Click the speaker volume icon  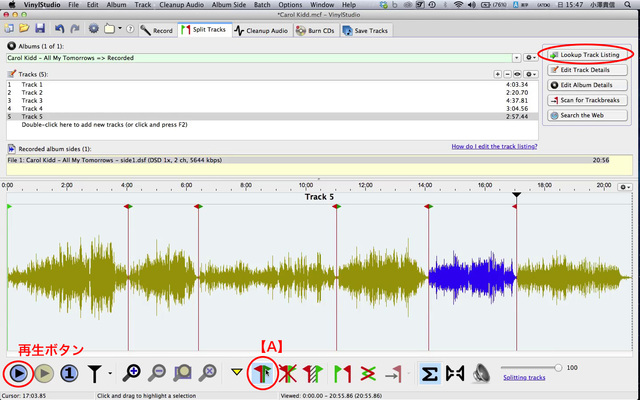(483, 373)
